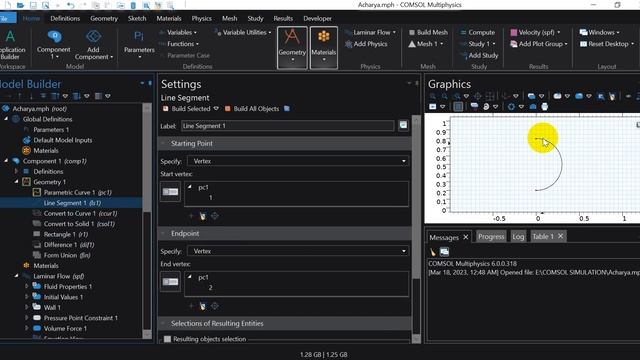Open the Results ribbon tab

(x=283, y=18)
